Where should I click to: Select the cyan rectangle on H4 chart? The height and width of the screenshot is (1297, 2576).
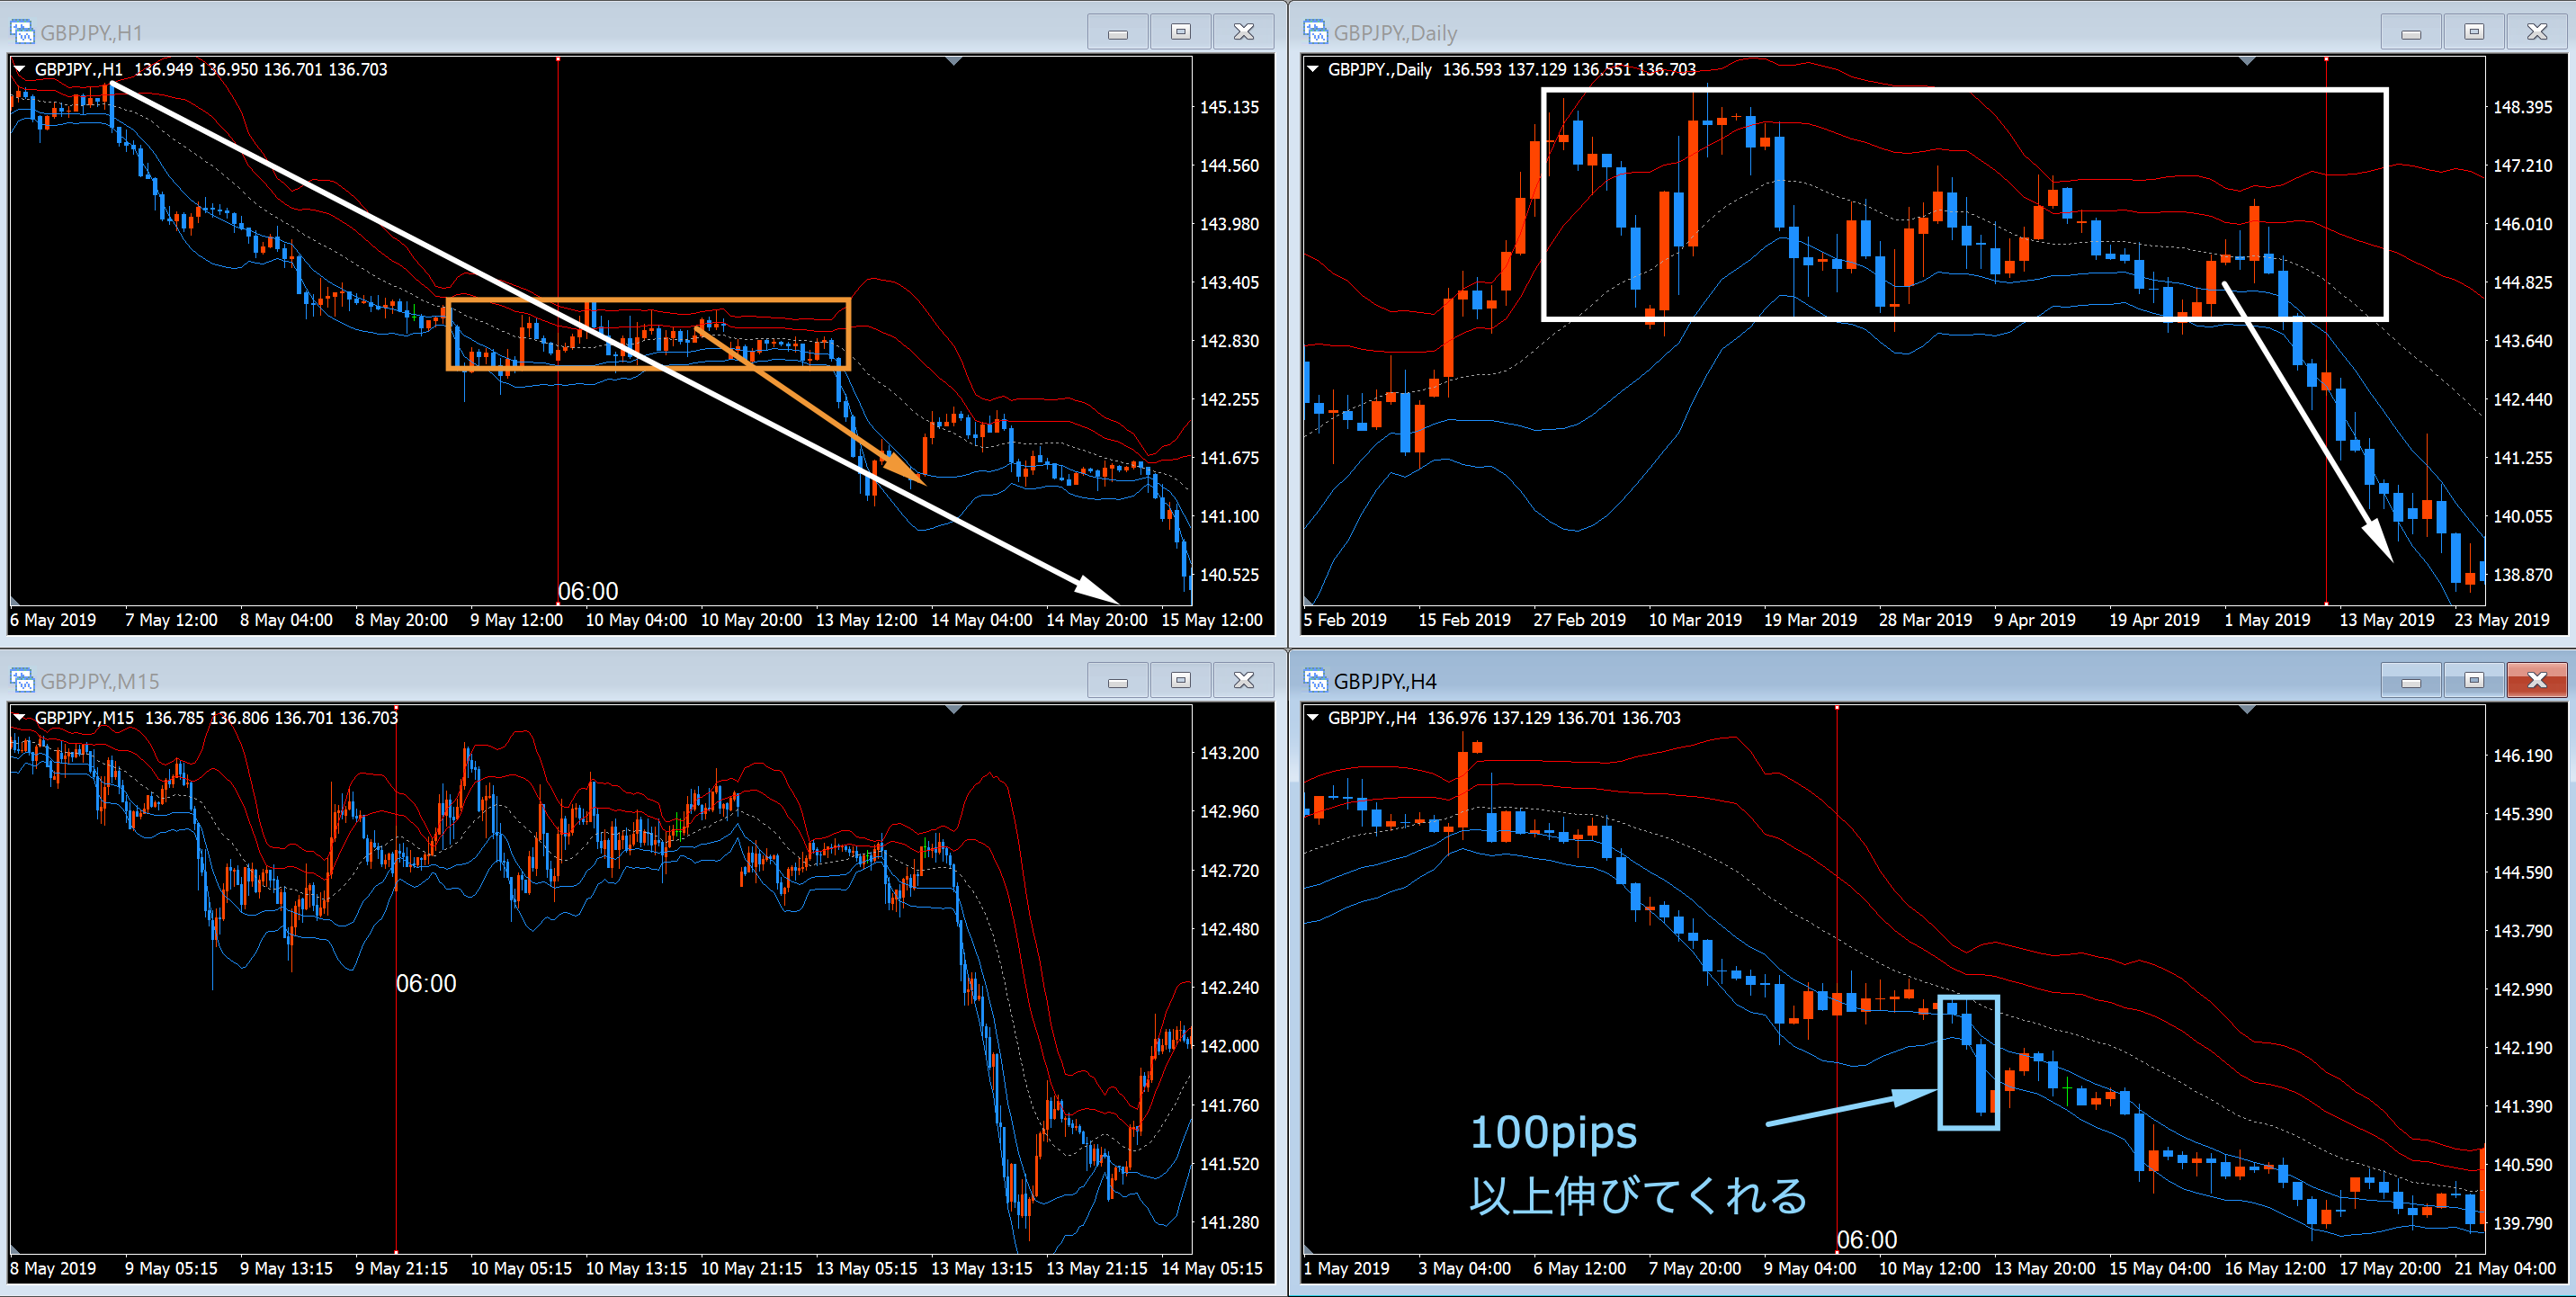tap(1941, 1062)
